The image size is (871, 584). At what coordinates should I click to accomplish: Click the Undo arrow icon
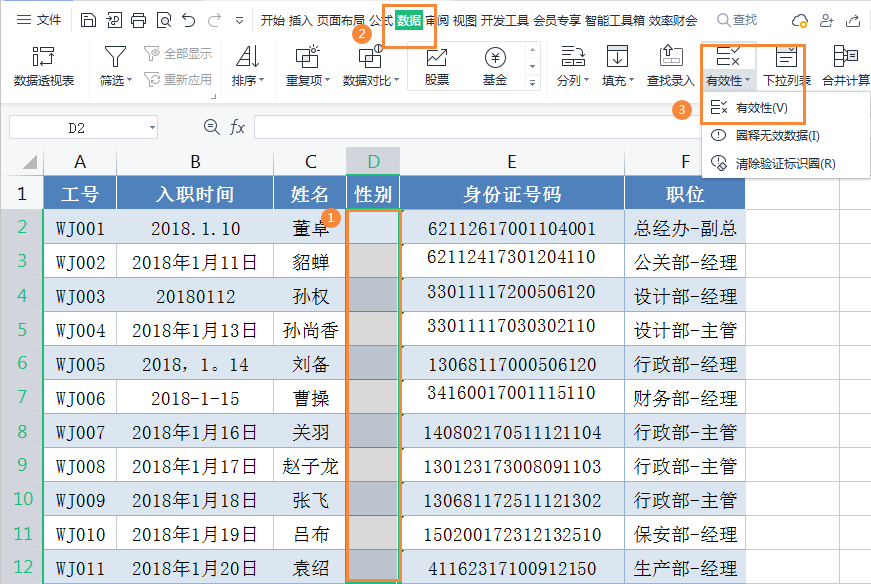pos(189,21)
